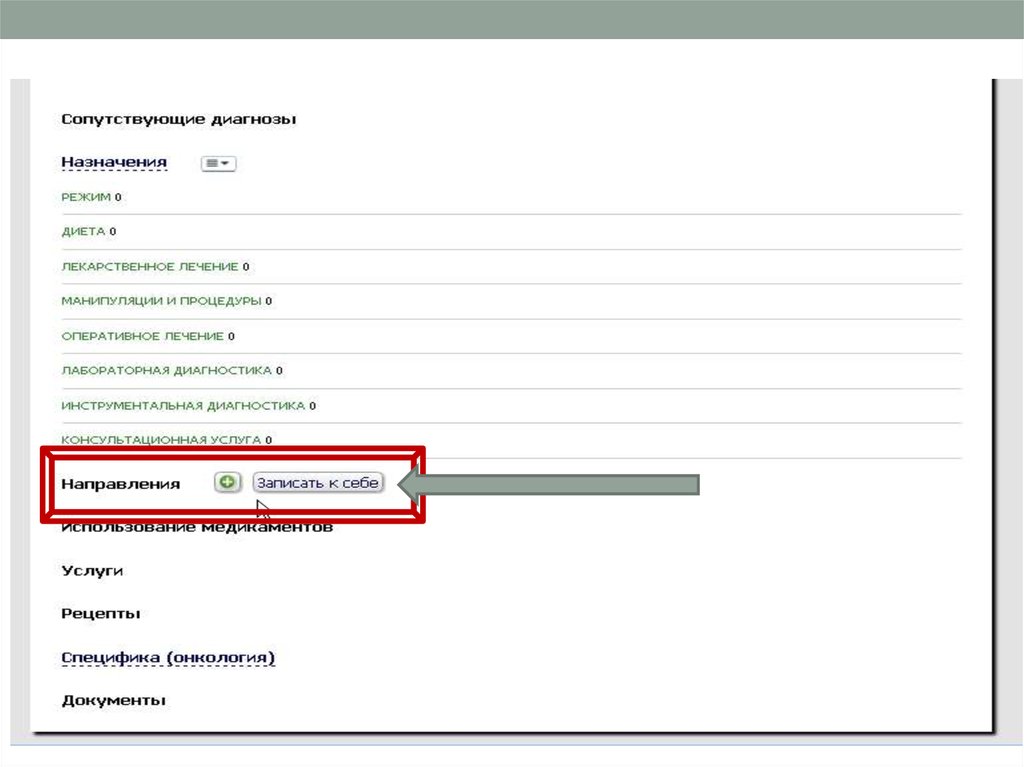Click the gray arrow pointing at Записать к себе

548,485
